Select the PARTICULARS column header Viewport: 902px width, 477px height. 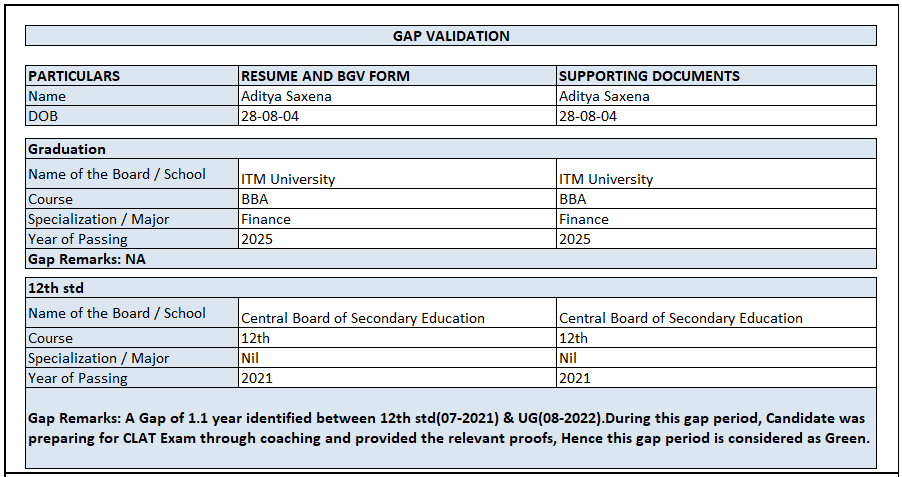(74, 76)
